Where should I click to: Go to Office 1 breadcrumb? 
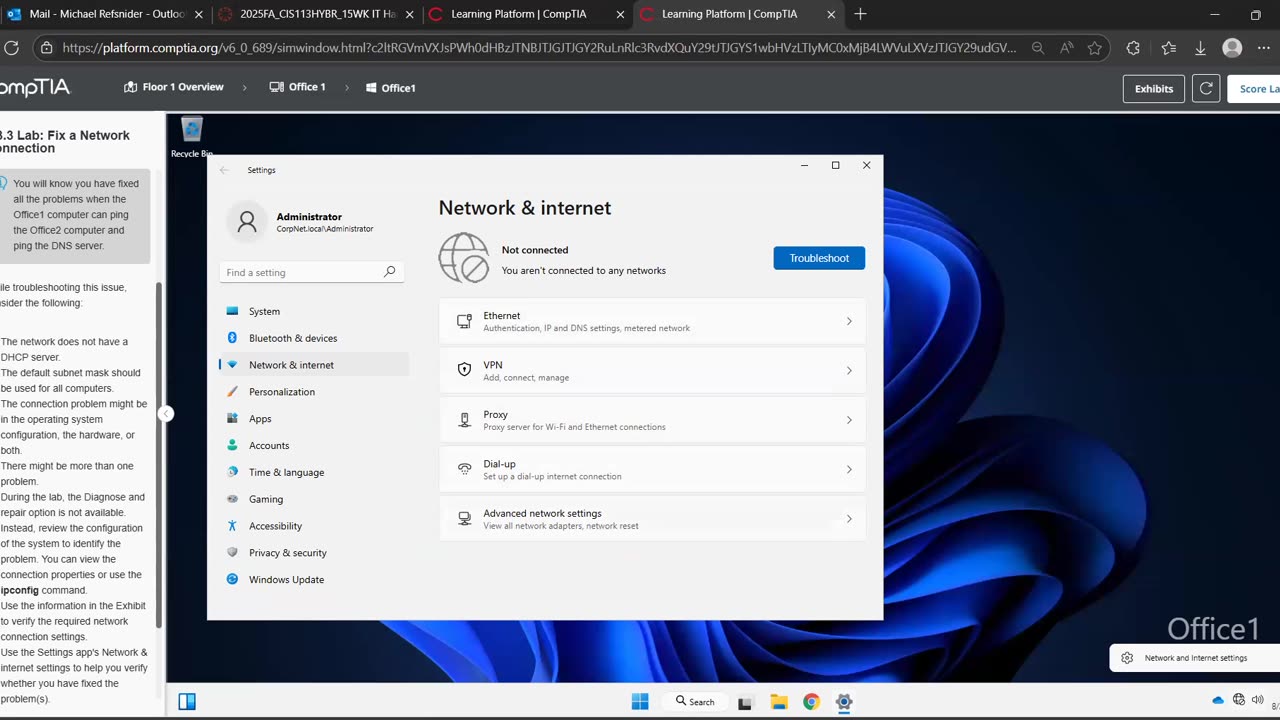pos(298,87)
